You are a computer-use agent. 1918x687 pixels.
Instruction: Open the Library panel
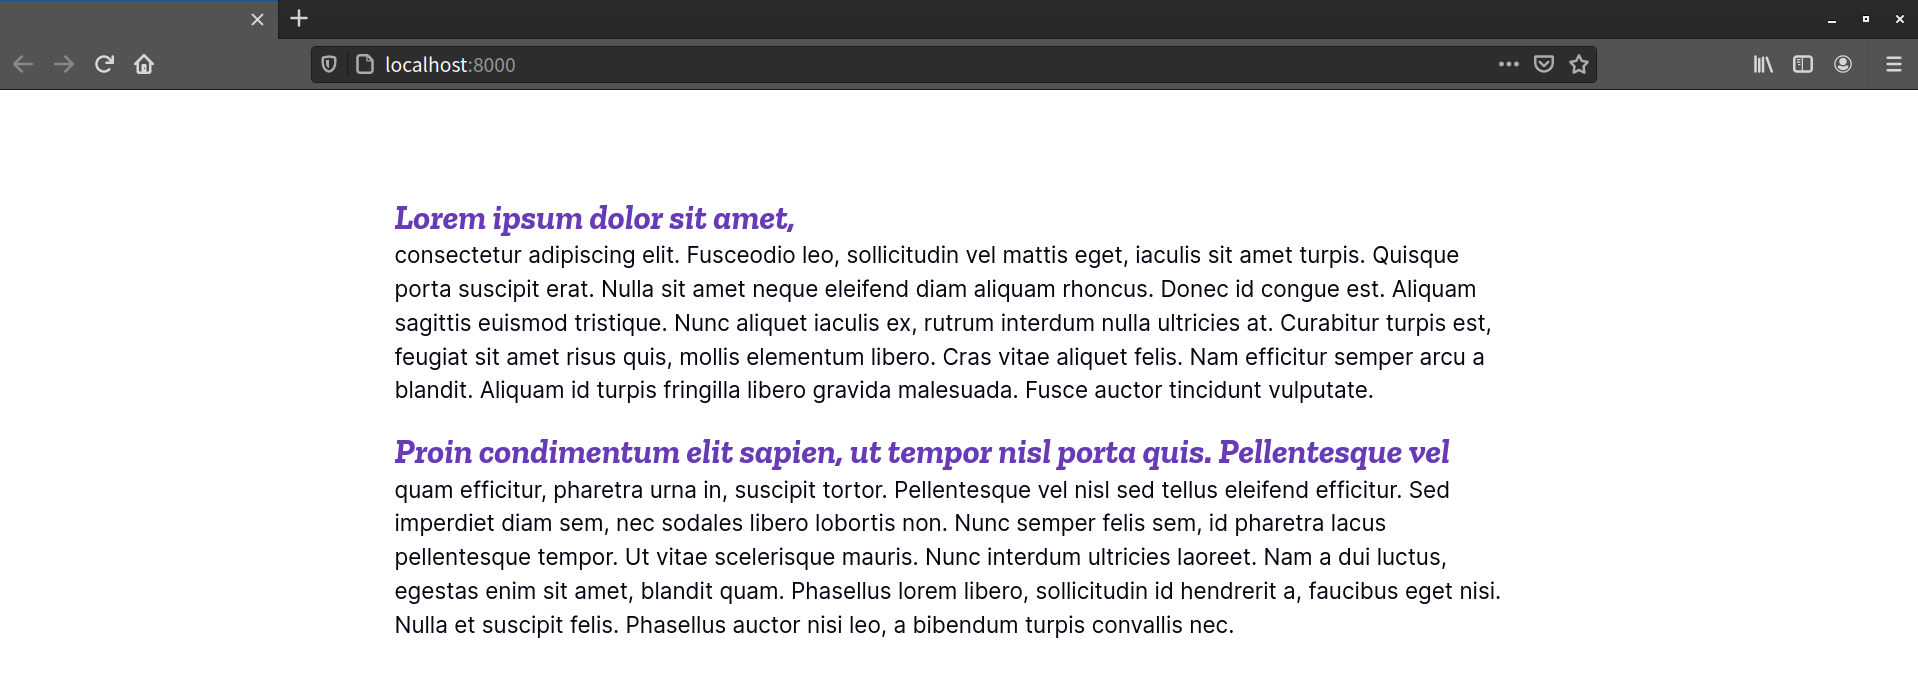pos(1763,65)
